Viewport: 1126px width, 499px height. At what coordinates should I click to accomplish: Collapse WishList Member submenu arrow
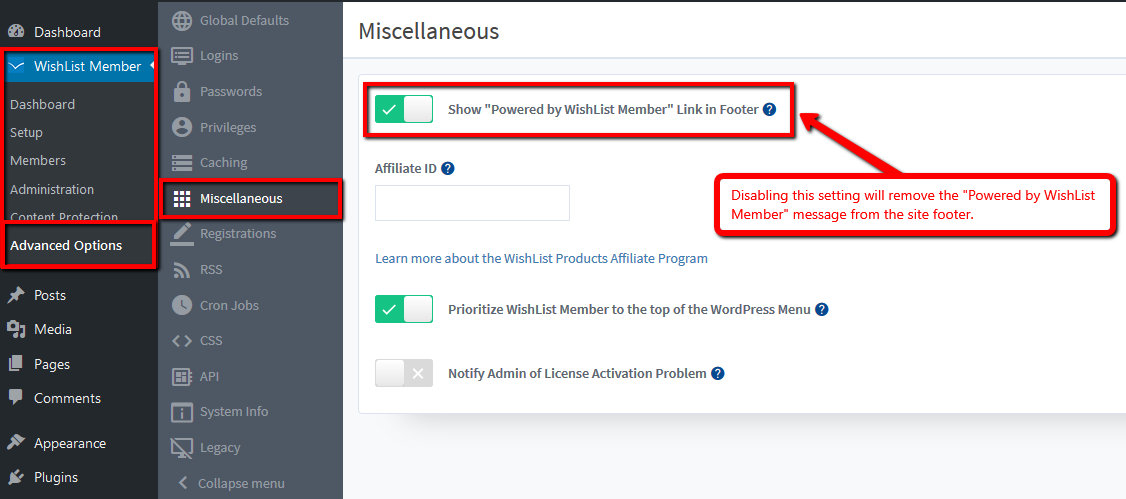[x=152, y=66]
